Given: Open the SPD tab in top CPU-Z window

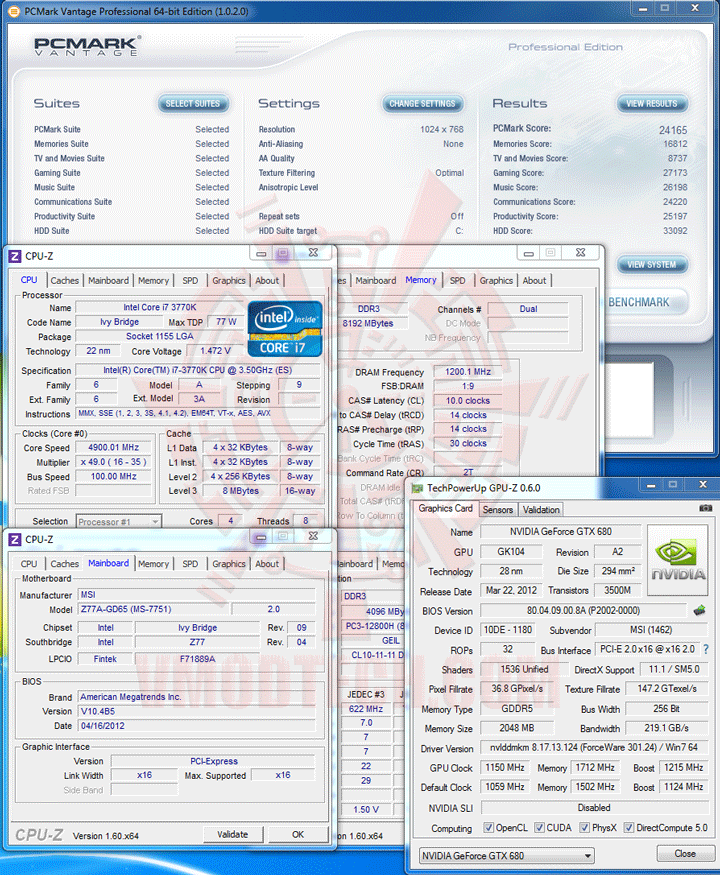Looking at the screenshot, I should coord(190,281).
